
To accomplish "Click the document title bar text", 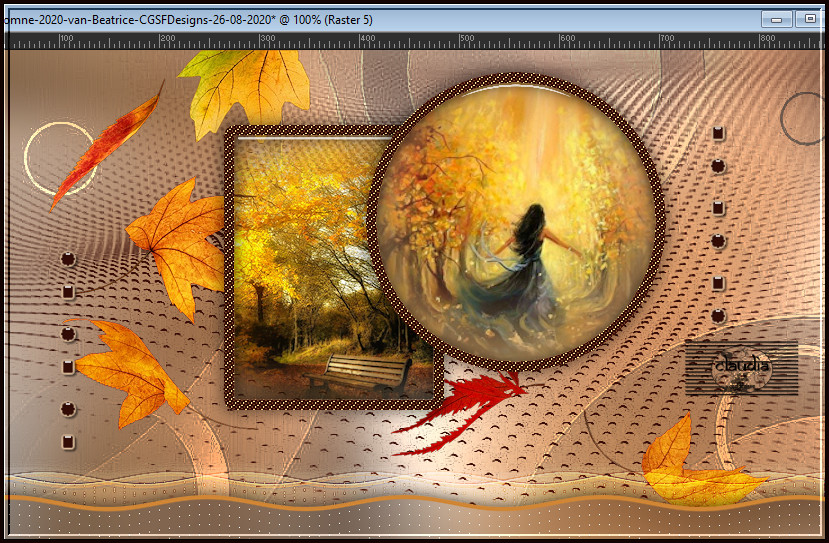I will click(x=188, y=20).
